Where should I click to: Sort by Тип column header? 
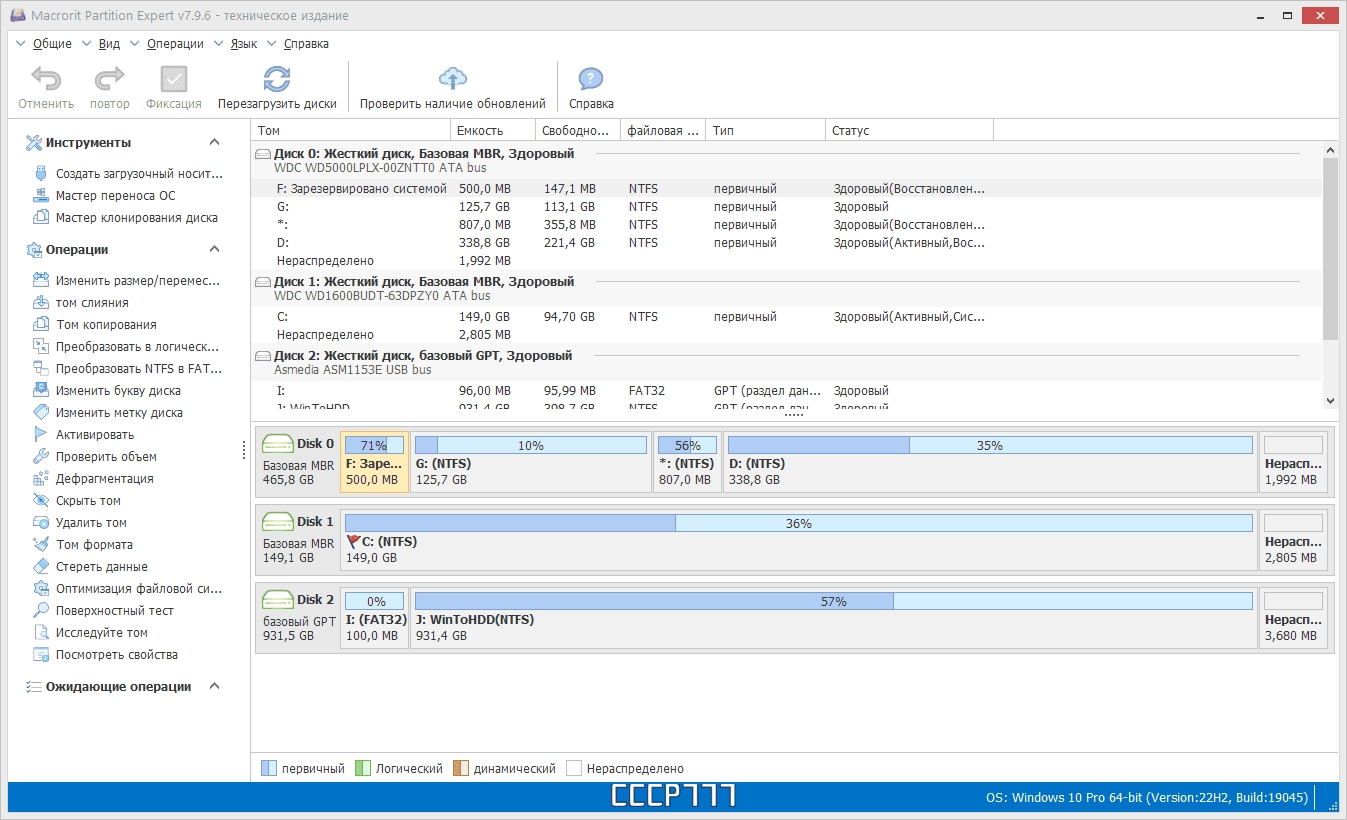click(765, 130)
